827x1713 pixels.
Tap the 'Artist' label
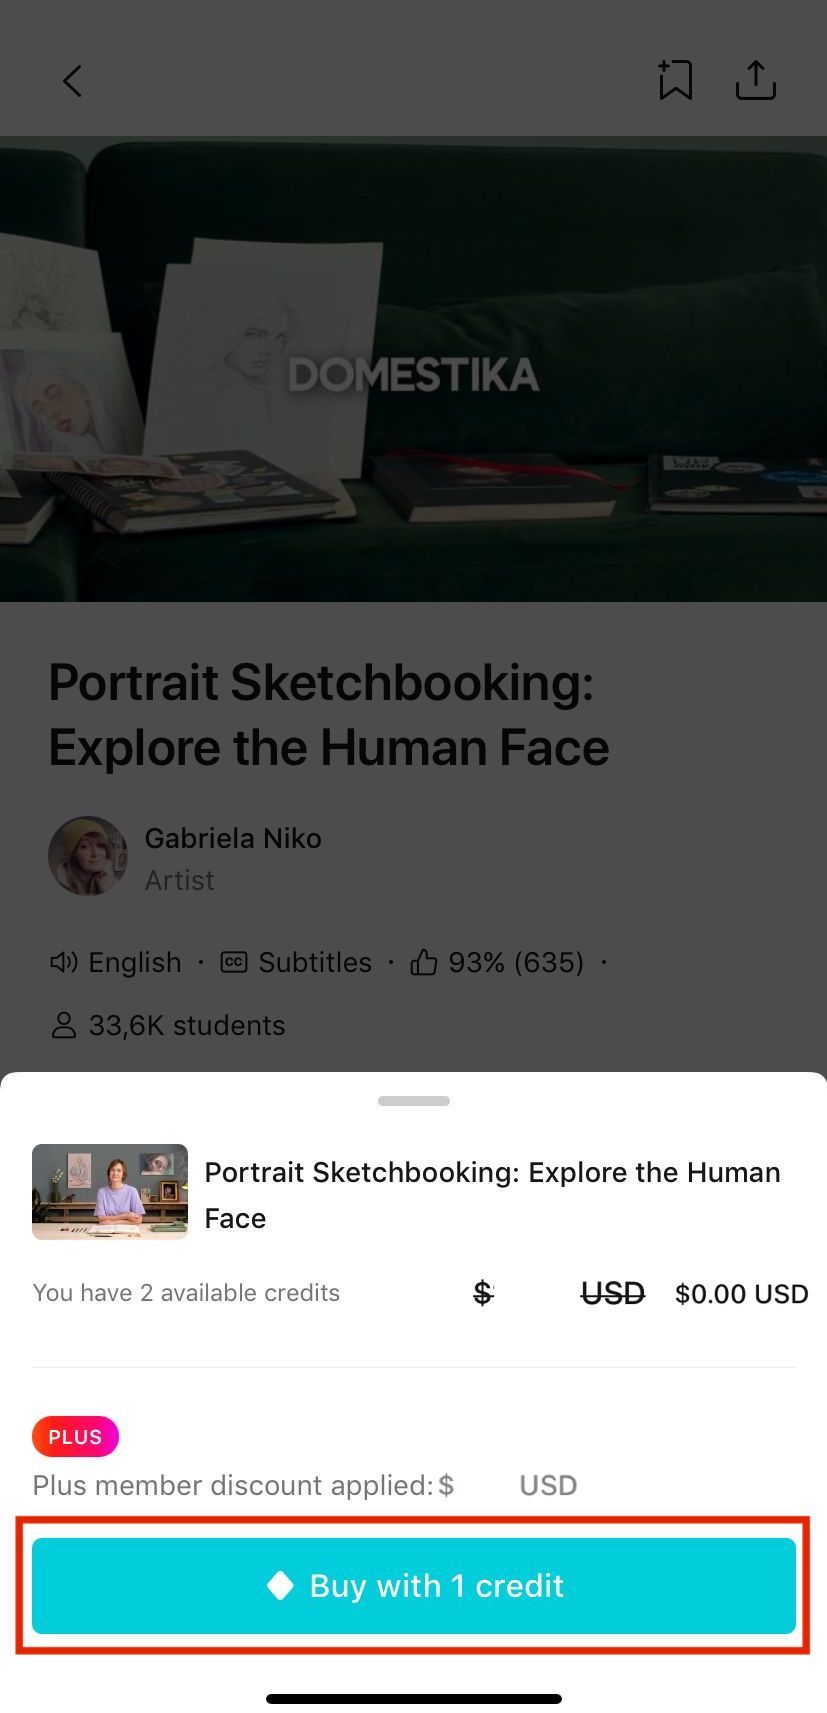tap(180, 880)
